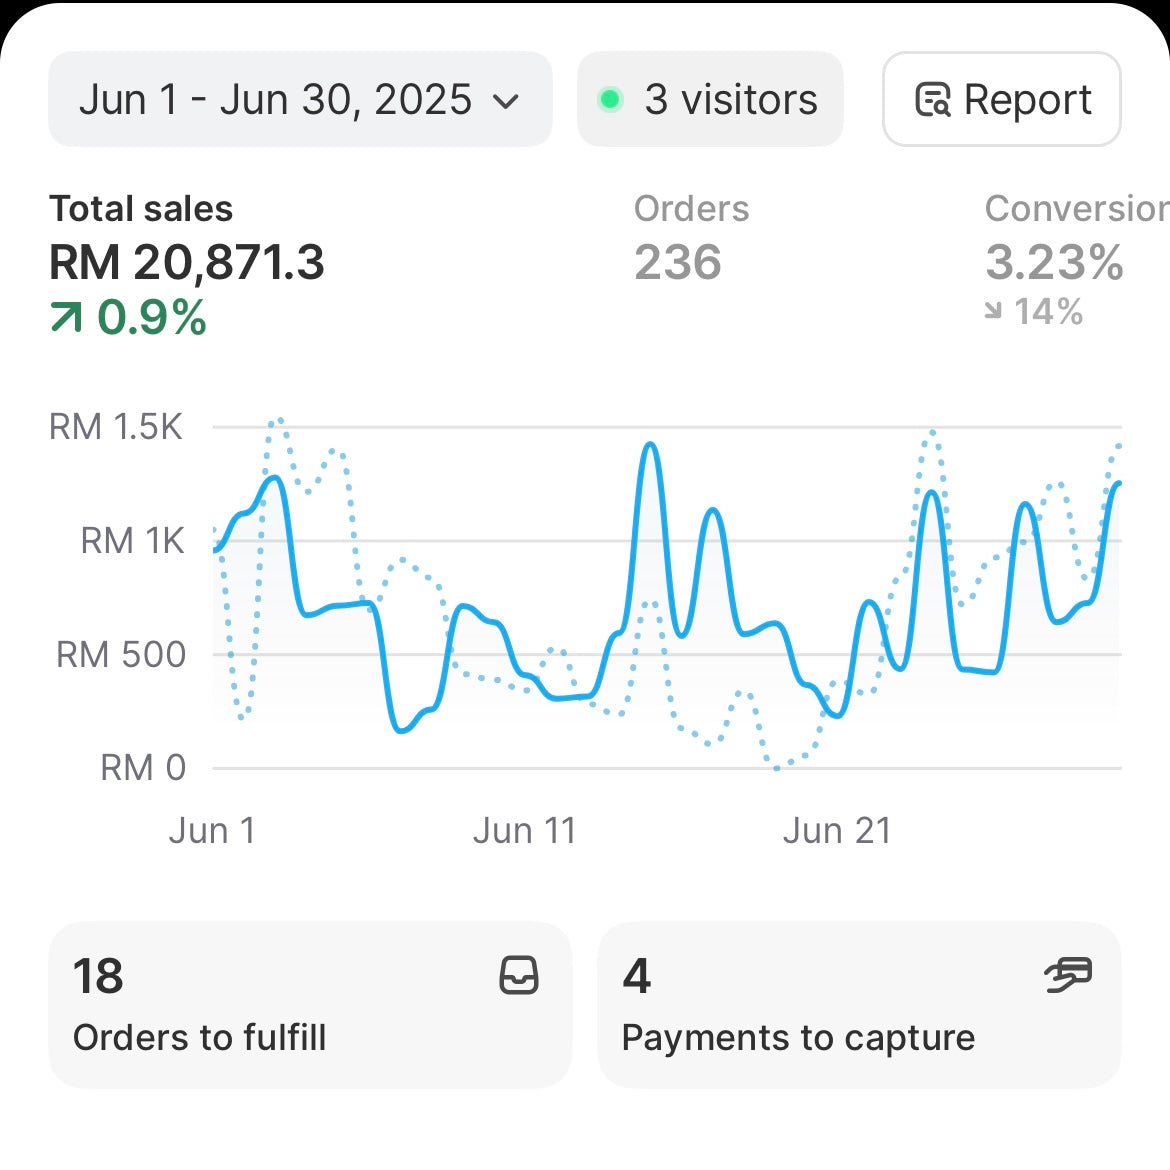
Task: Tap the green upward trend arrow
Action: tap(66, 318)
